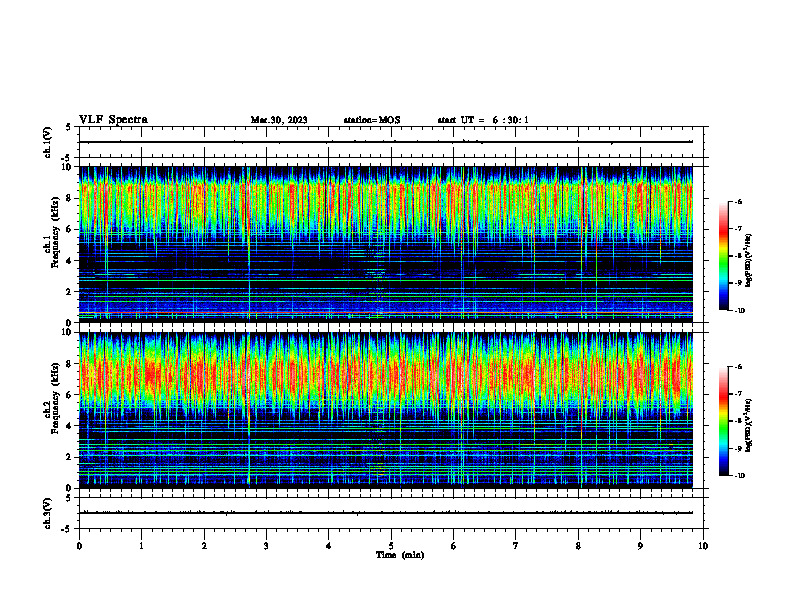Click the "station=MOS" header label
This screenshot has width=792, height=612.
click(x=372, y=120)
